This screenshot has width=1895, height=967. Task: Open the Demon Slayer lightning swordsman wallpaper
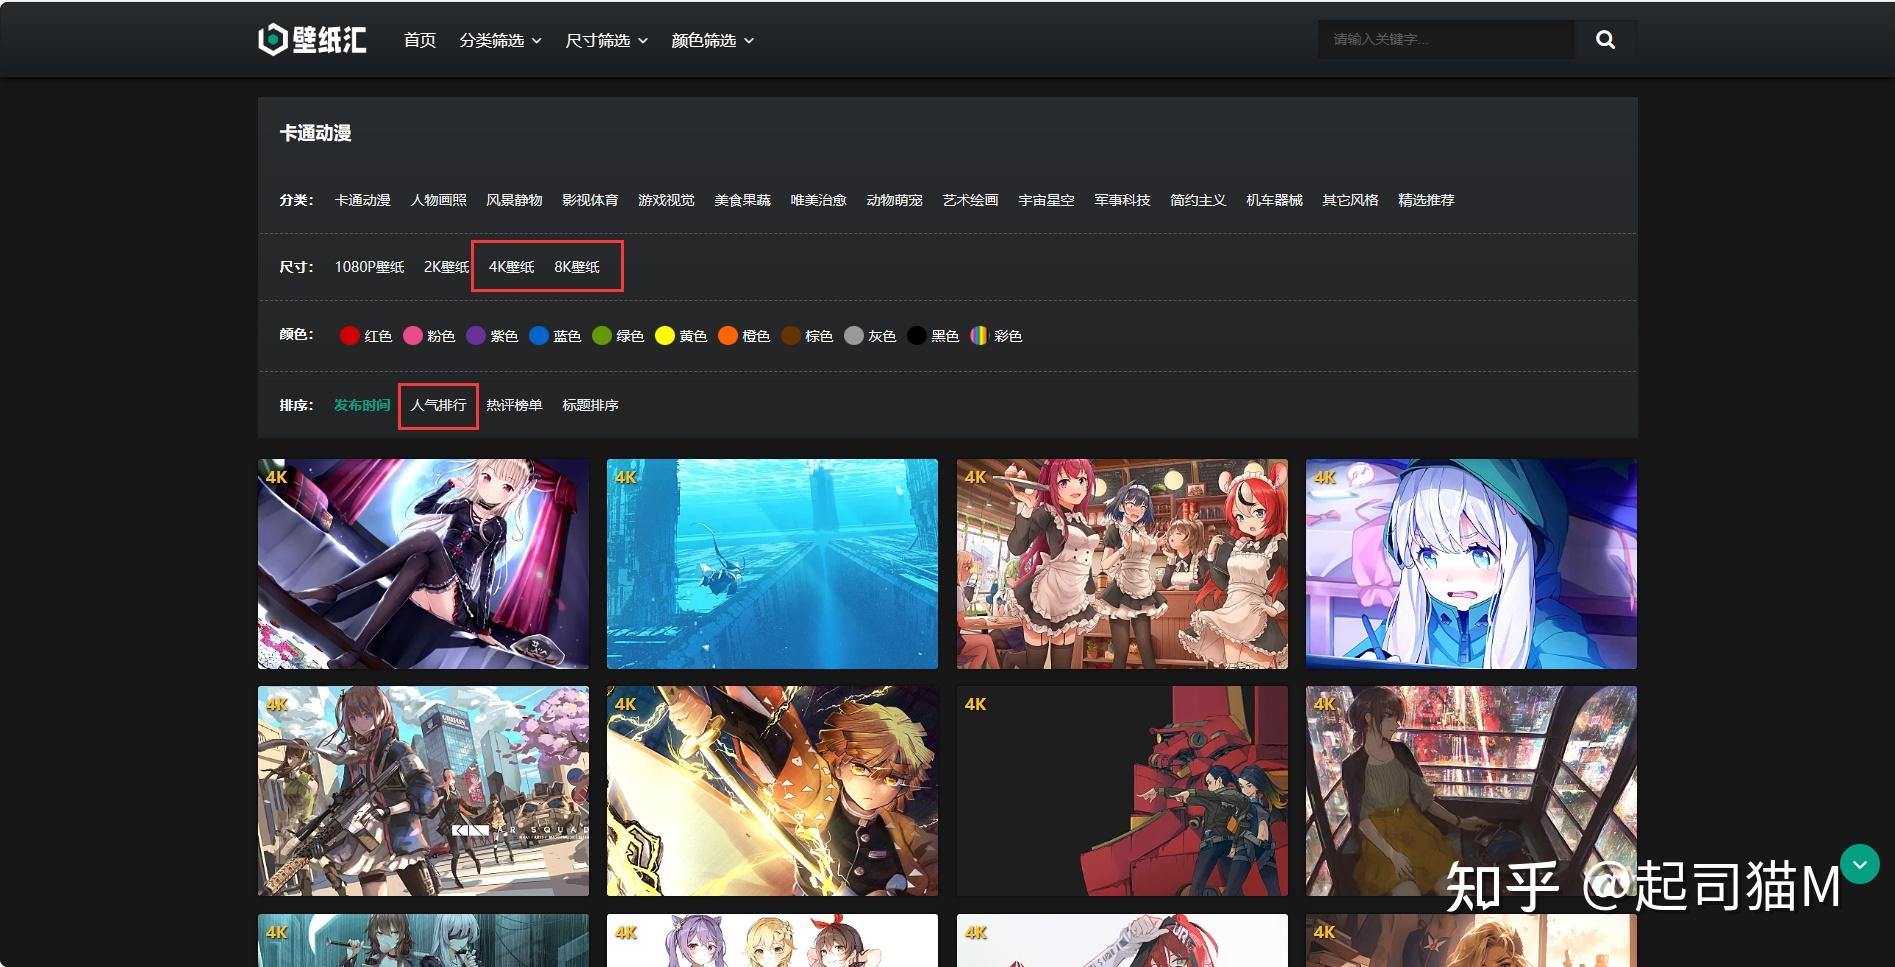click(x=771, y=790)
